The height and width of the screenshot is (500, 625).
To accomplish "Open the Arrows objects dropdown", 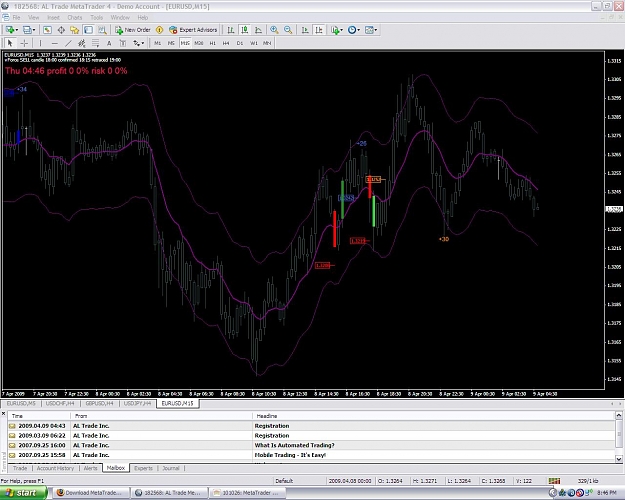I will [x=138, y=43].
